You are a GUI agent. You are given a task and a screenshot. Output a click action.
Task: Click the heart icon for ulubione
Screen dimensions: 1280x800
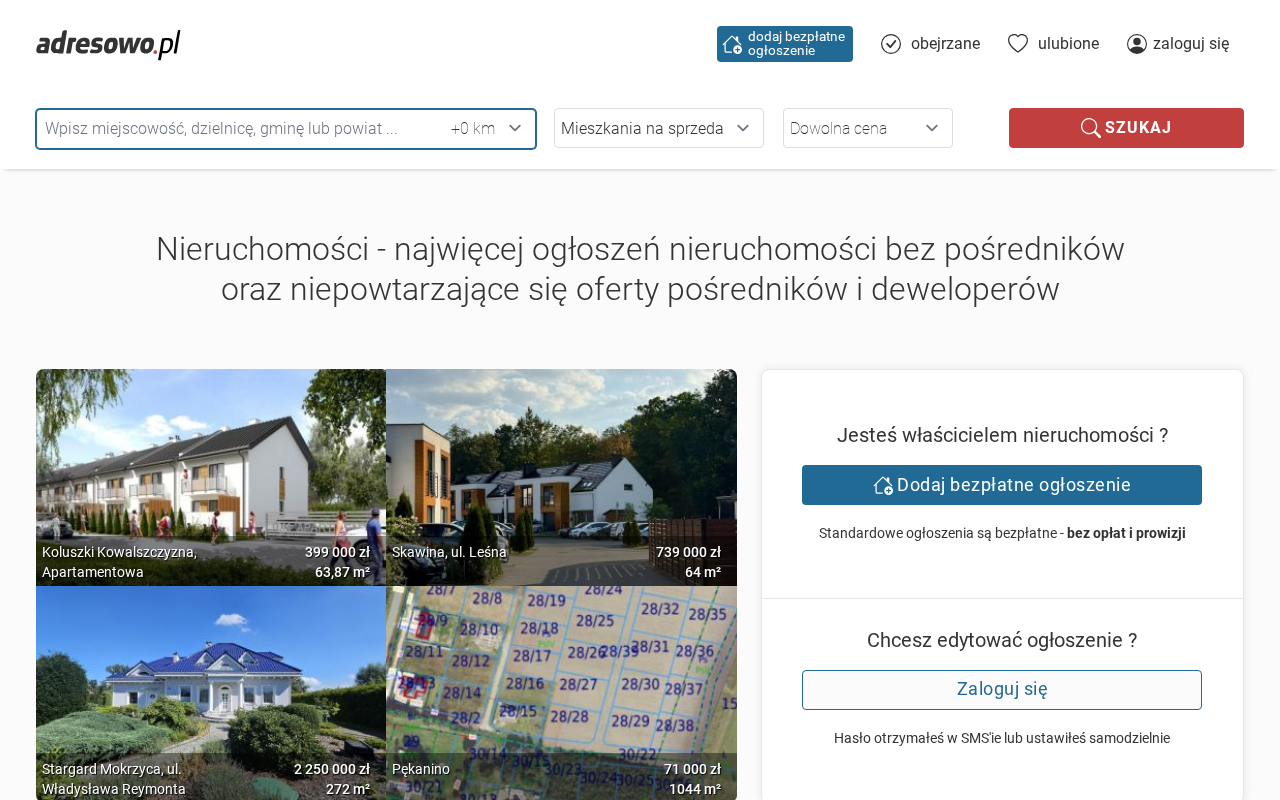coord(1018,43)
